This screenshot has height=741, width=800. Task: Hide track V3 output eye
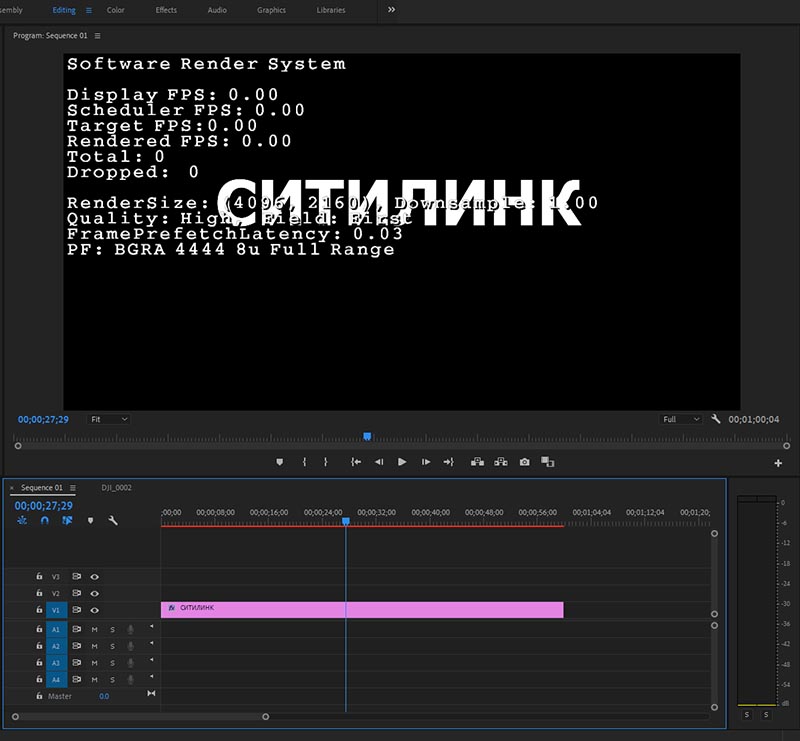click(x=94, y=577)
